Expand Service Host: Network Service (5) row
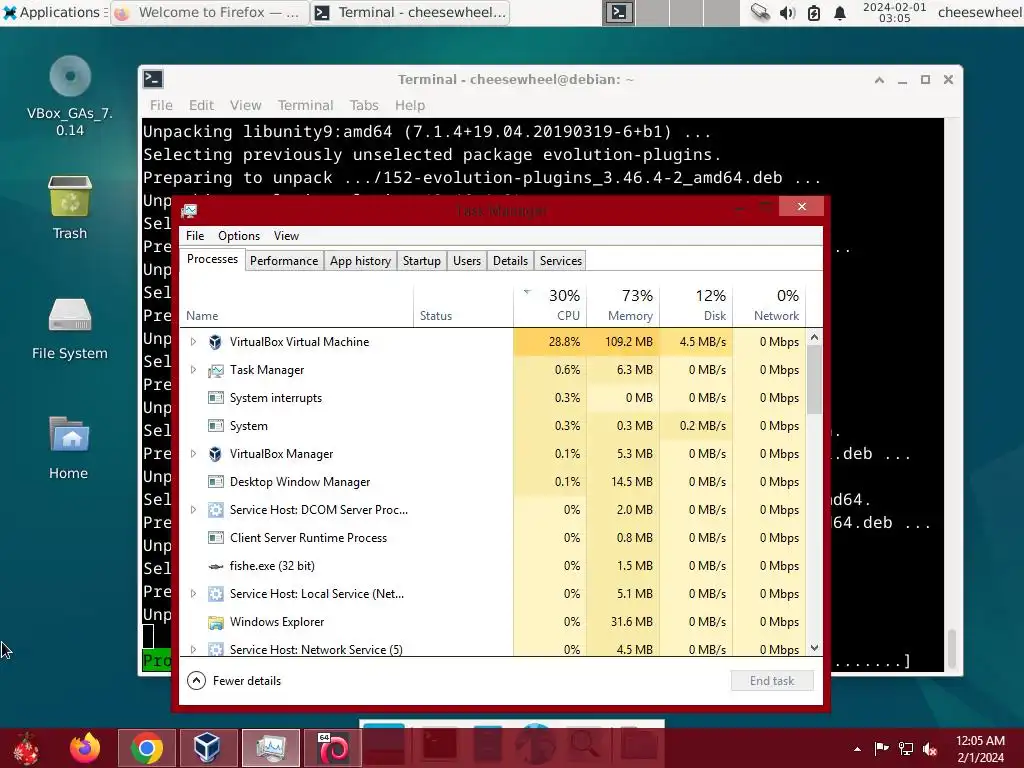 [193, 650]
